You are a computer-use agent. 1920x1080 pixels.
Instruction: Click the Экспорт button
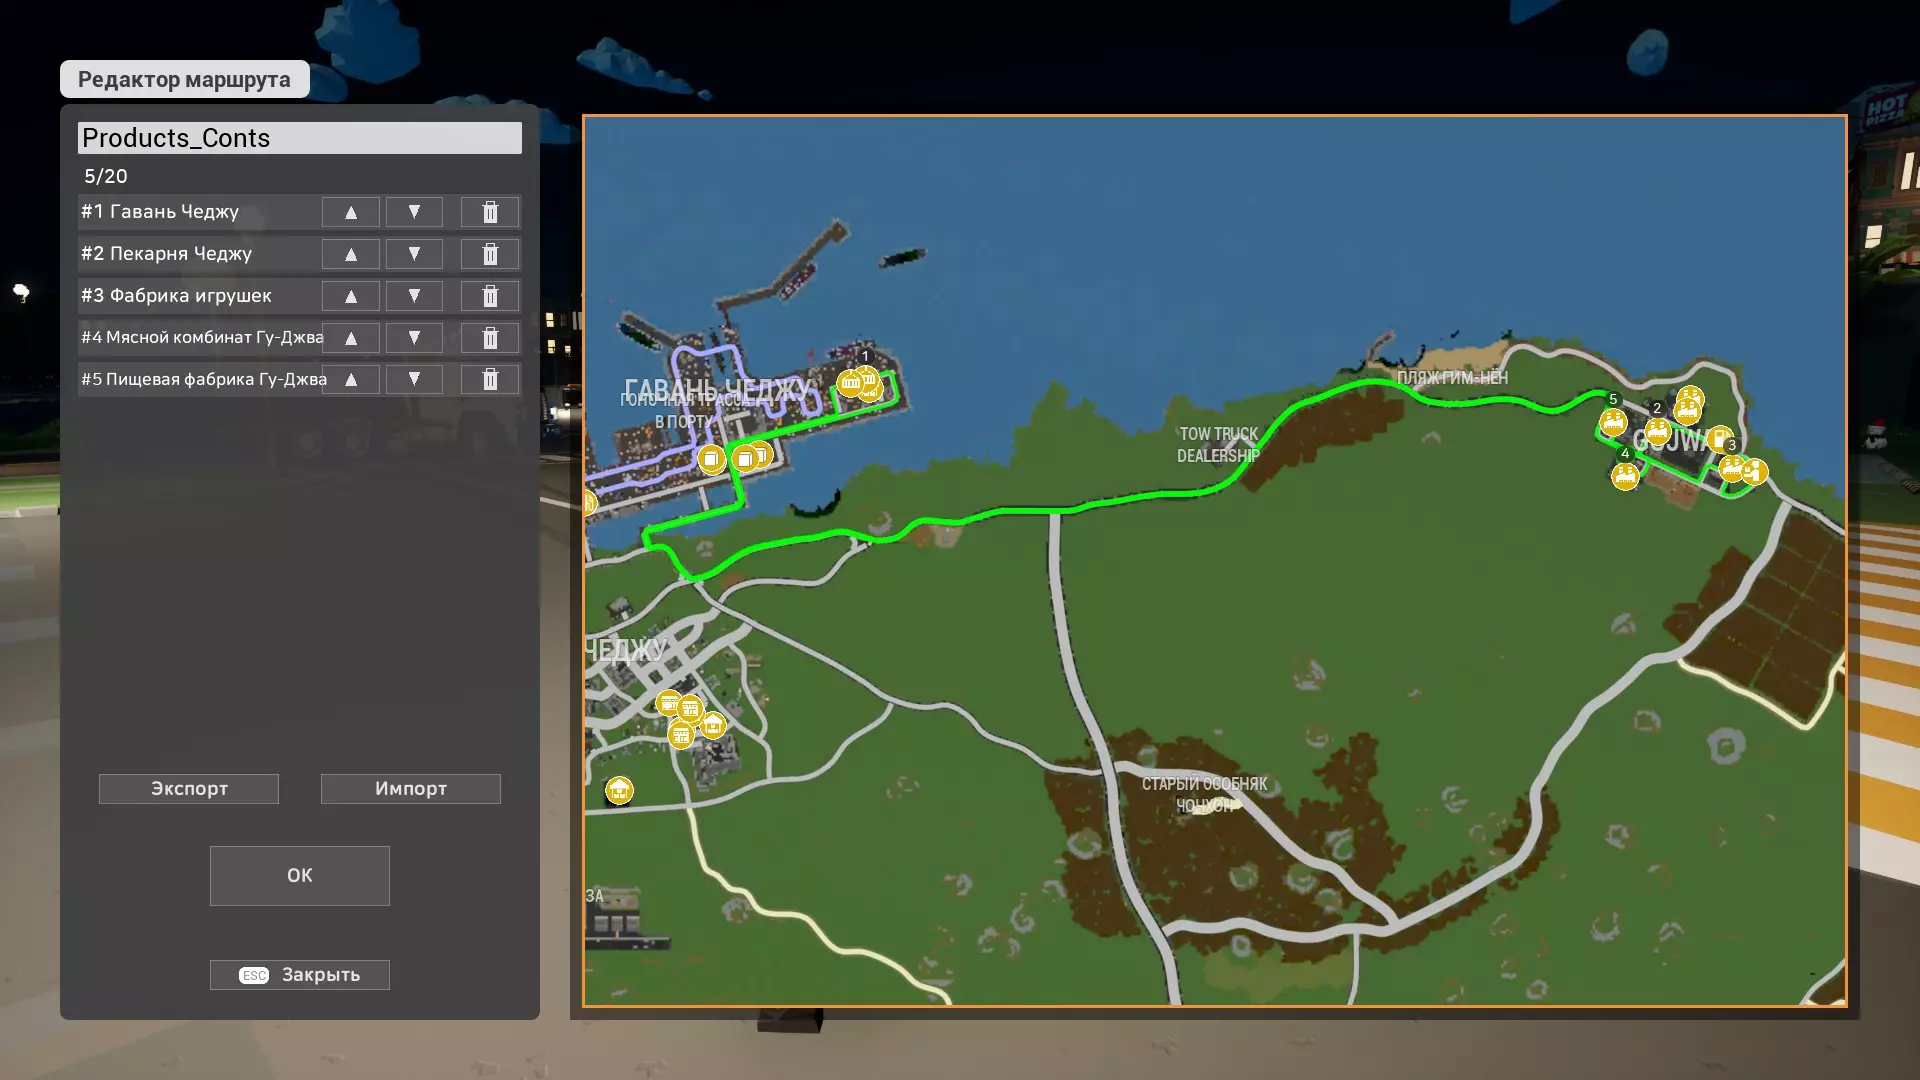click(x=189, y=789)
